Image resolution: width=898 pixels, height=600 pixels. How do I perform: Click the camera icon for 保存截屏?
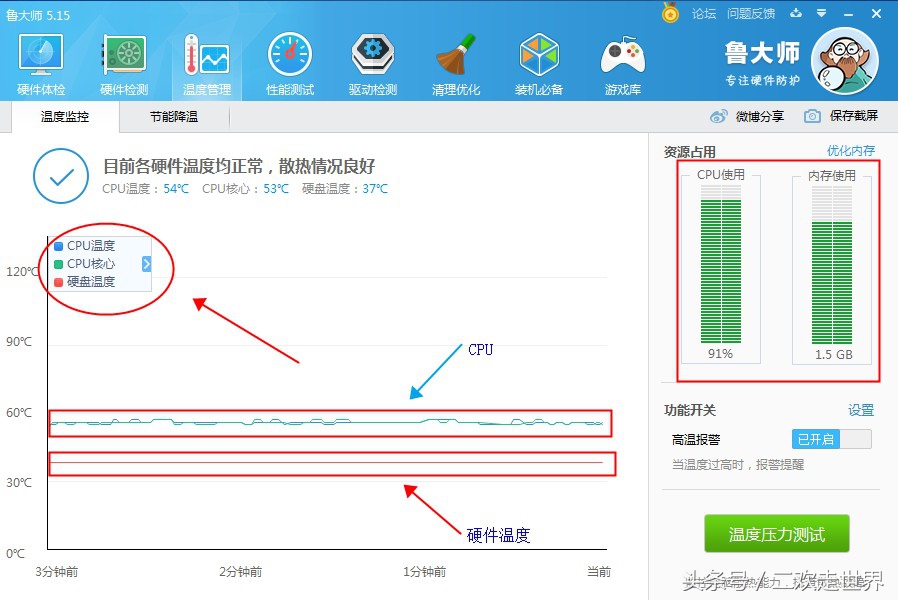pos(812,116)
